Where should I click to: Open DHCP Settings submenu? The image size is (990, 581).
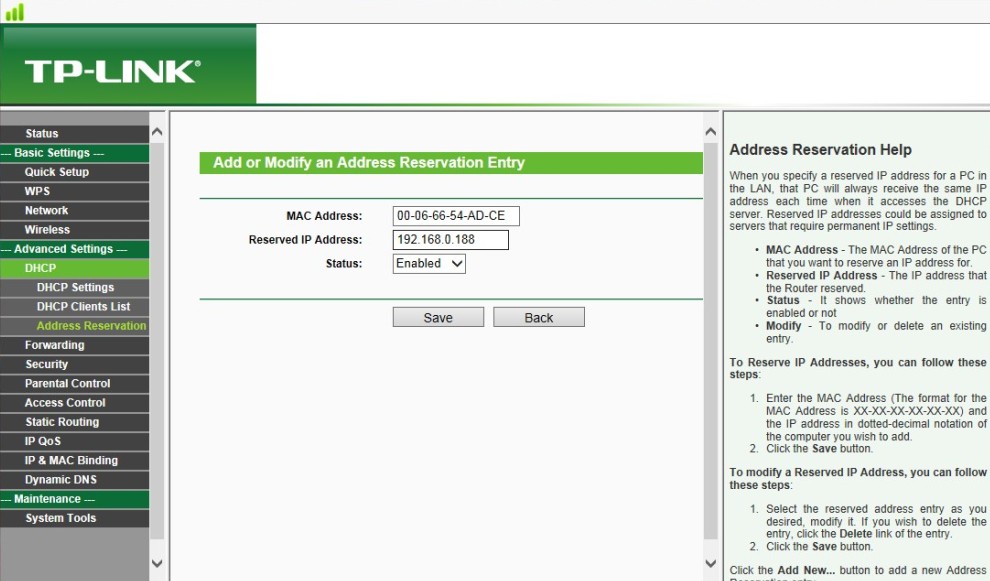click(x=75, y=288)
